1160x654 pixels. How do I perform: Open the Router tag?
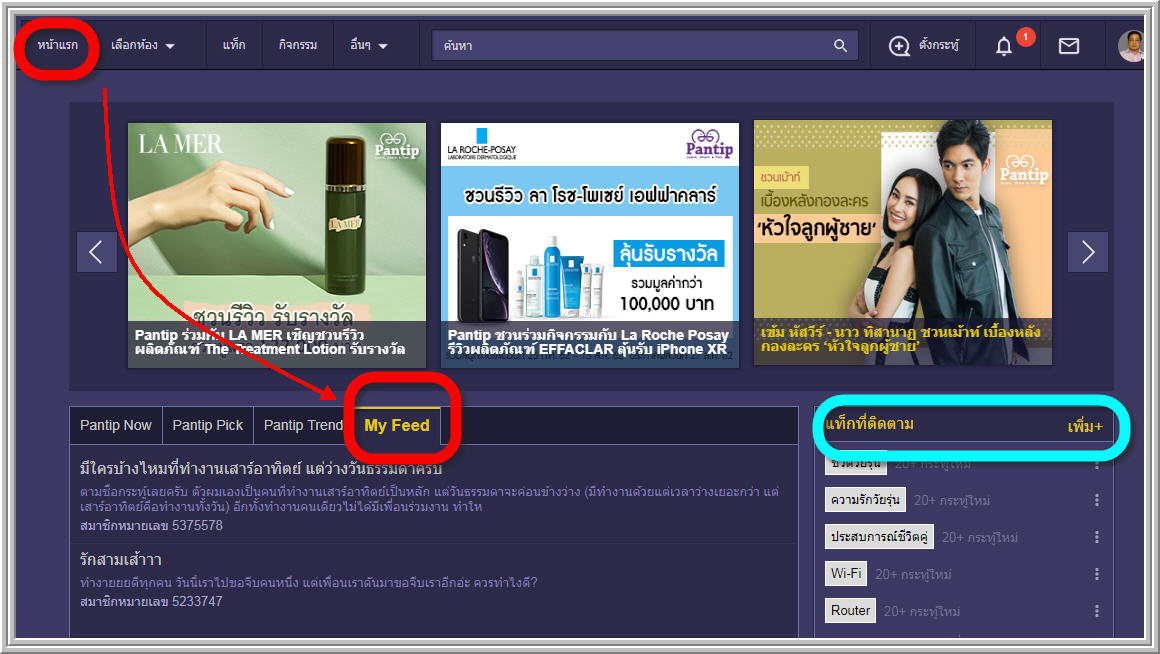point(850,610)
